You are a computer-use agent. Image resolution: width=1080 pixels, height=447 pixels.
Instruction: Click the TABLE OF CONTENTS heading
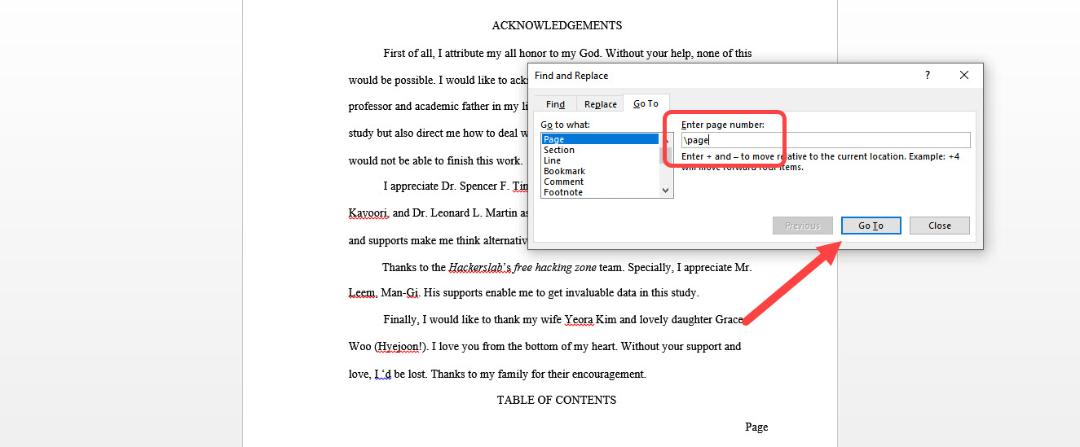557,399
